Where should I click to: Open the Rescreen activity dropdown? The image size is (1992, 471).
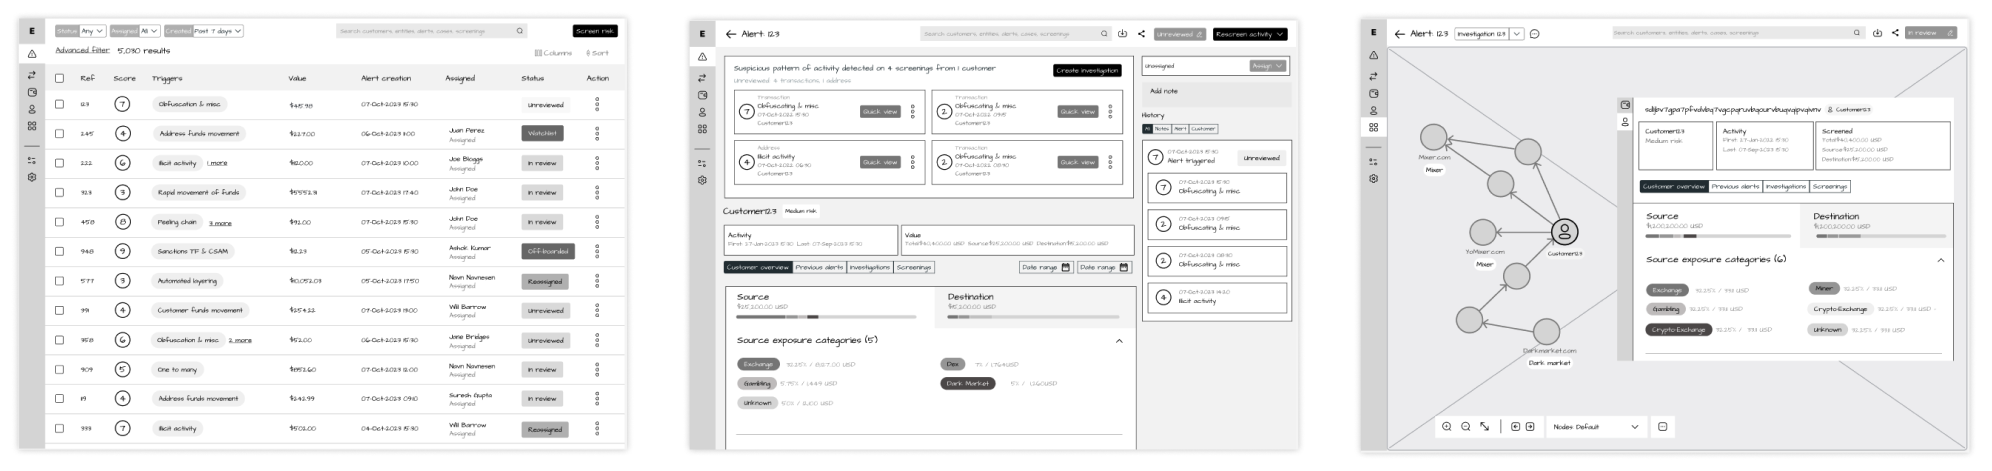tap(1250, 34)
